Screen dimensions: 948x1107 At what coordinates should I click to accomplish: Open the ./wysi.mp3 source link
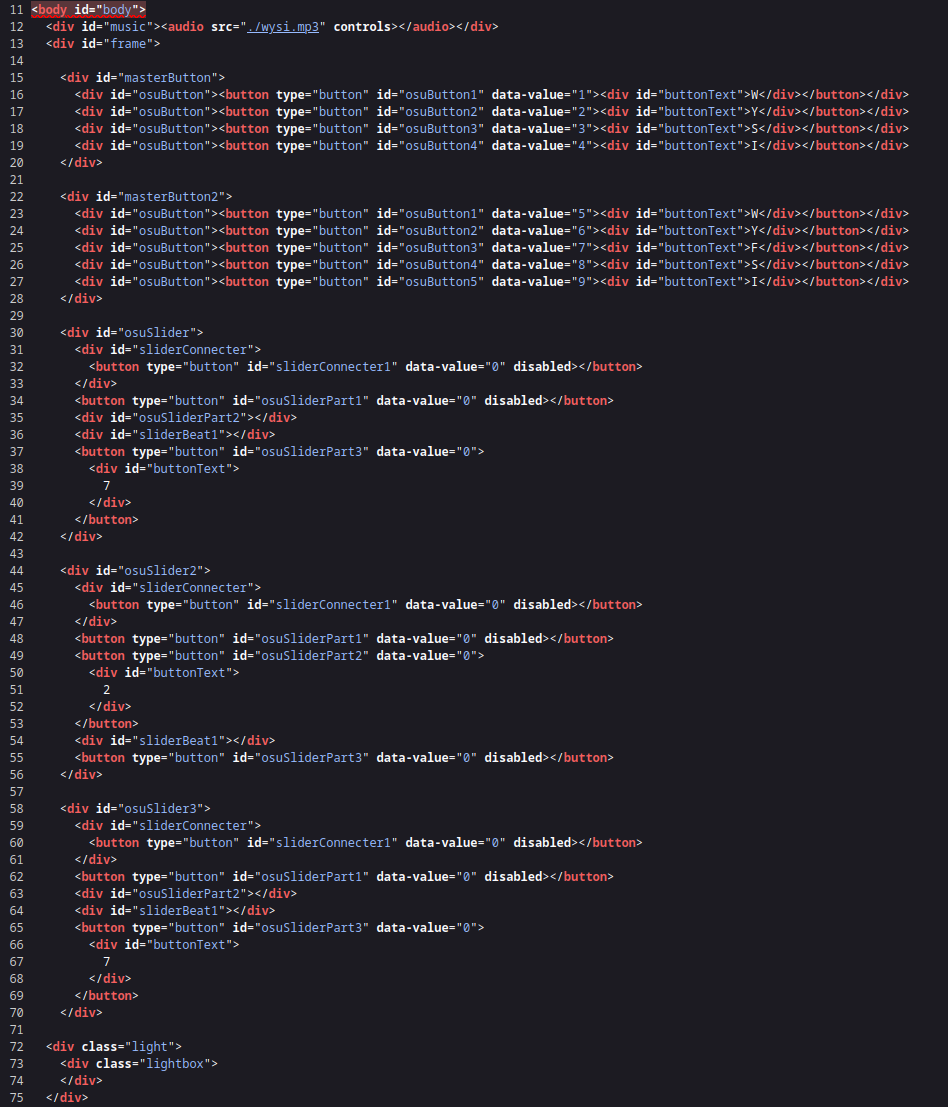pyautogui.click(x=282, y=27)
